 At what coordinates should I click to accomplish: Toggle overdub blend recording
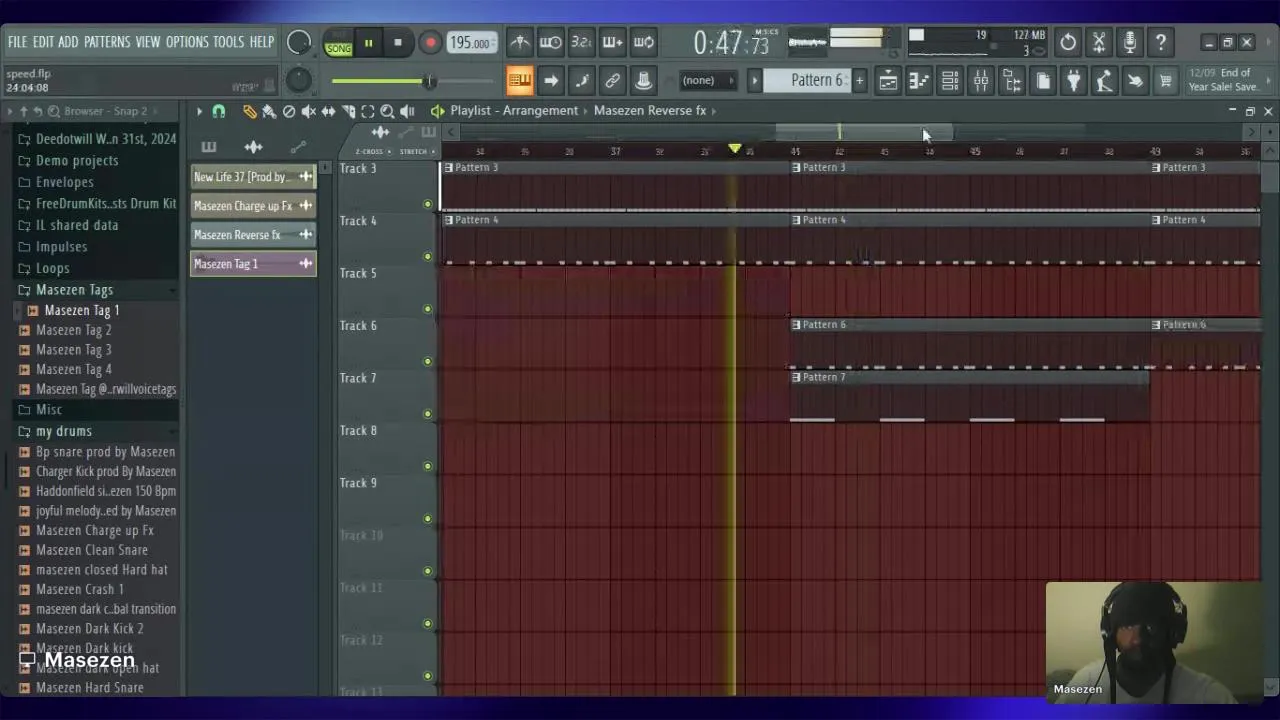pos(613,42)
